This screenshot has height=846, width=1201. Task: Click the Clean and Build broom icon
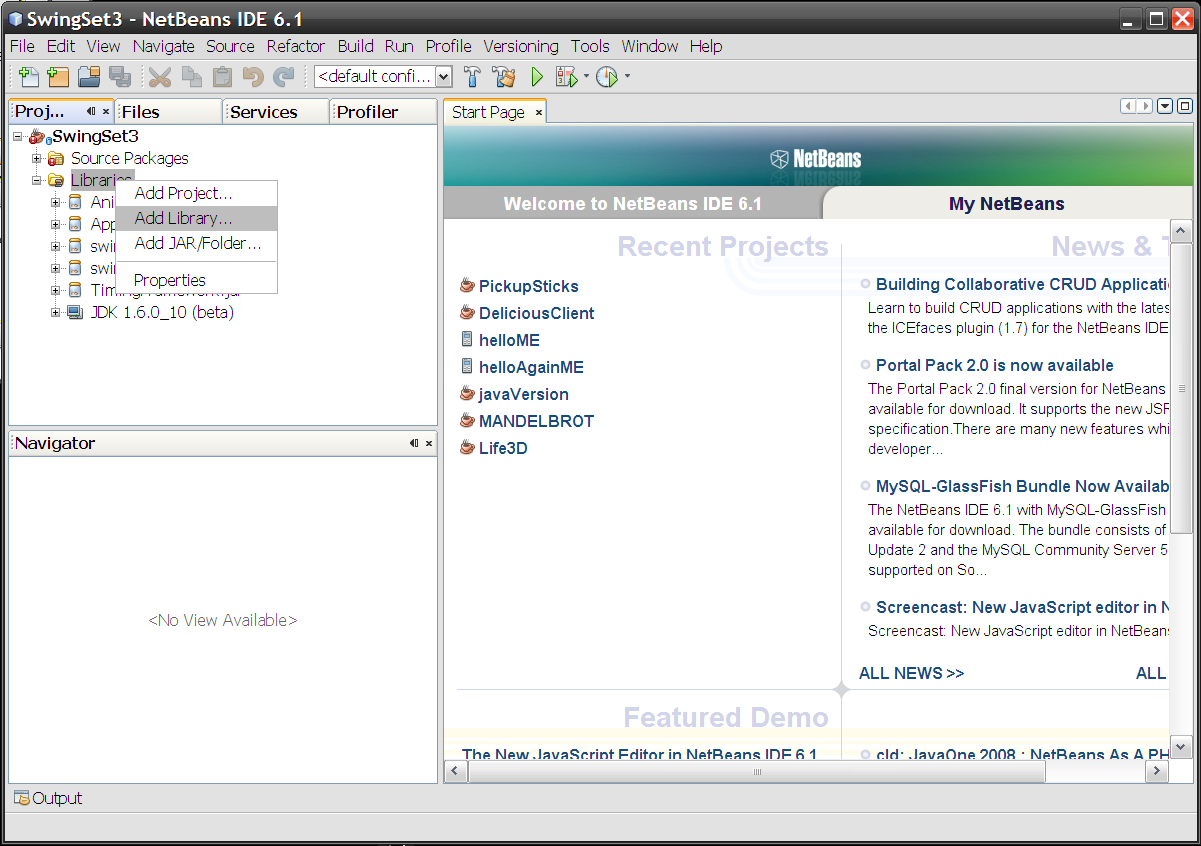click(504, 77)
